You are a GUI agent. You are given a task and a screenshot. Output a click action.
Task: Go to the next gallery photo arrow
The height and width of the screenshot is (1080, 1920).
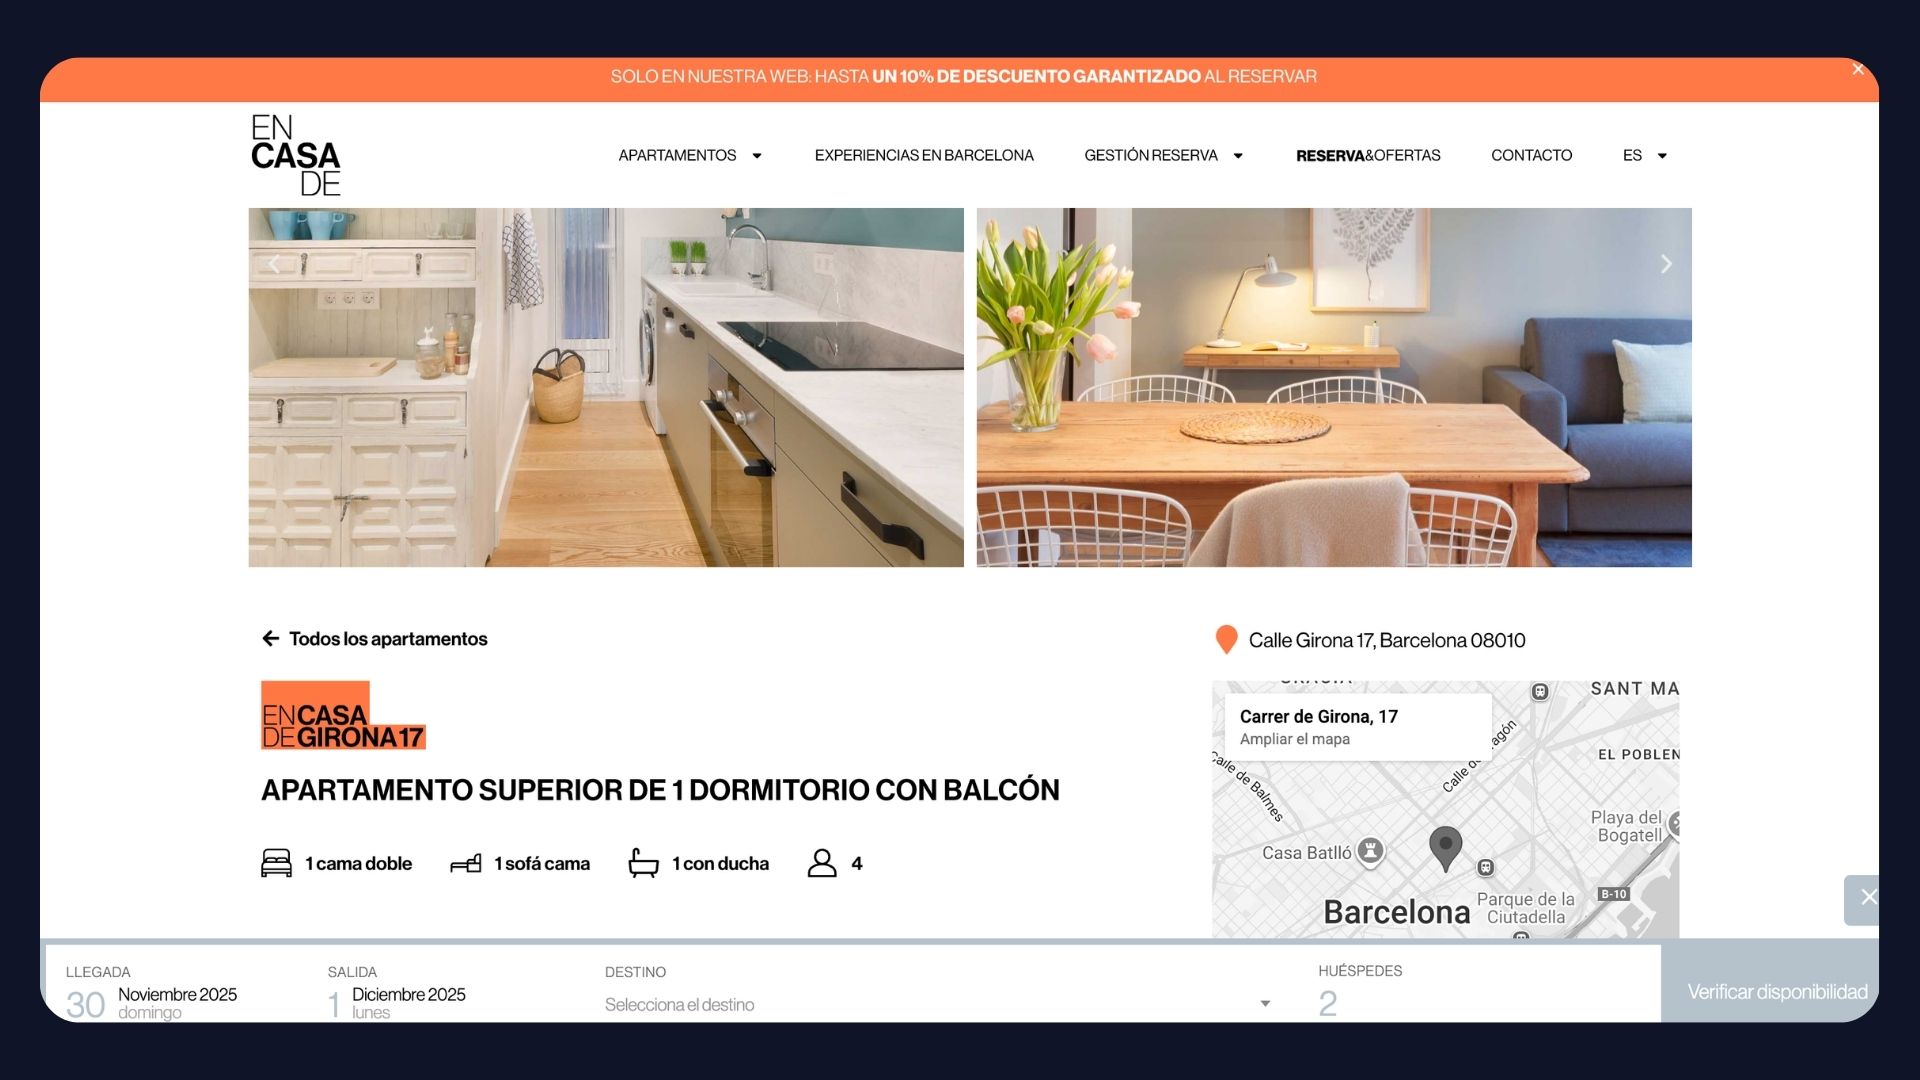point(1665,264)
